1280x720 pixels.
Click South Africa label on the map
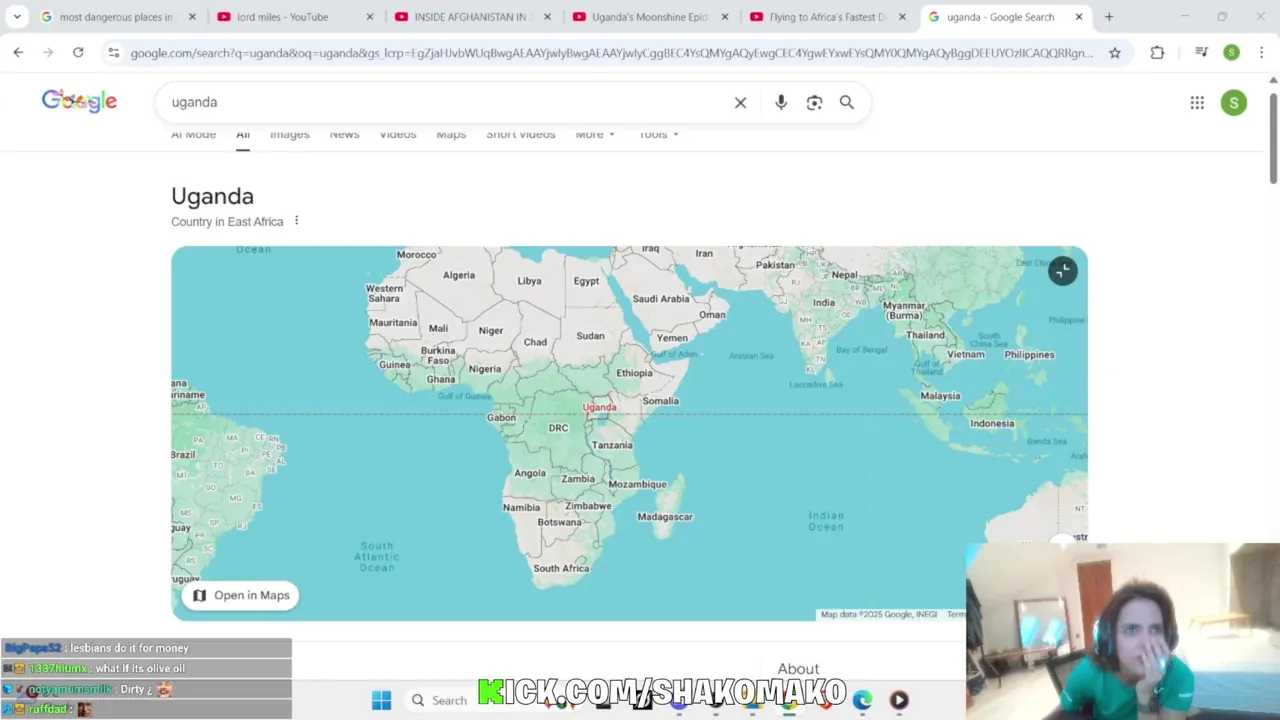click(x=561, y=568)
